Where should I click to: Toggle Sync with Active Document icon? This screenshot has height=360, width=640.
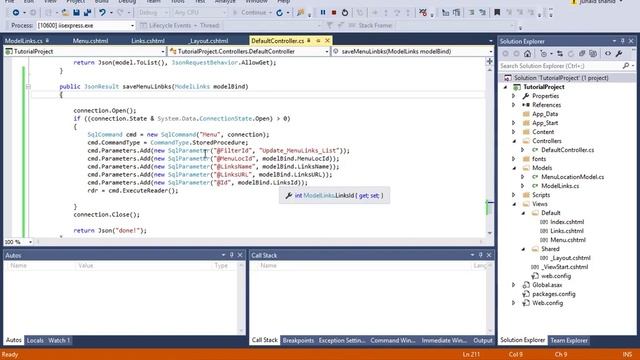click(560, 53)
